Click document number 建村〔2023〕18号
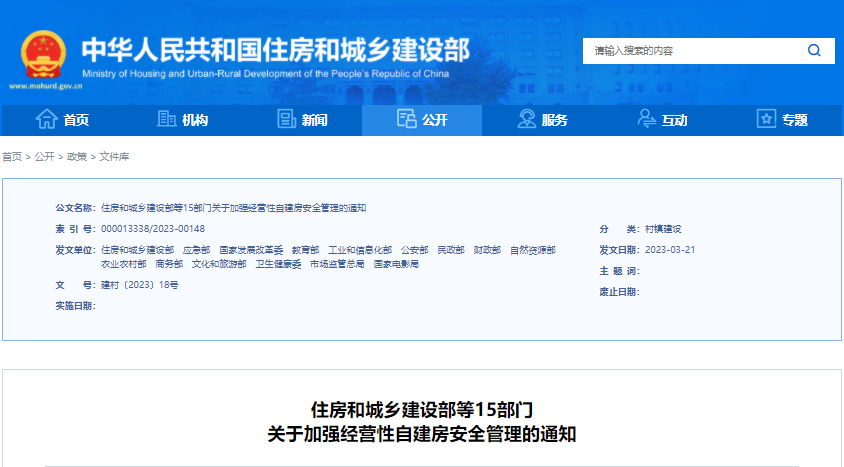Image resolution: width=844 pixels, height=467 pixels. tap(140, 285)
